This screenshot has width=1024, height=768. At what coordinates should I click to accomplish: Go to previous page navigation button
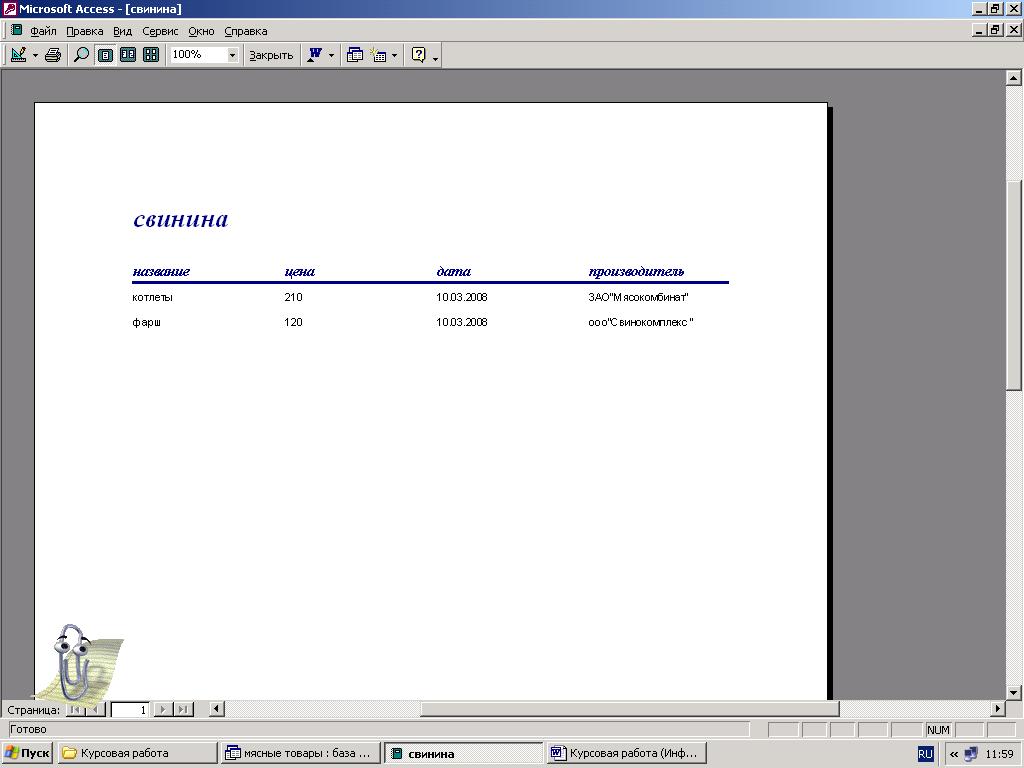[x=95, y=709]
